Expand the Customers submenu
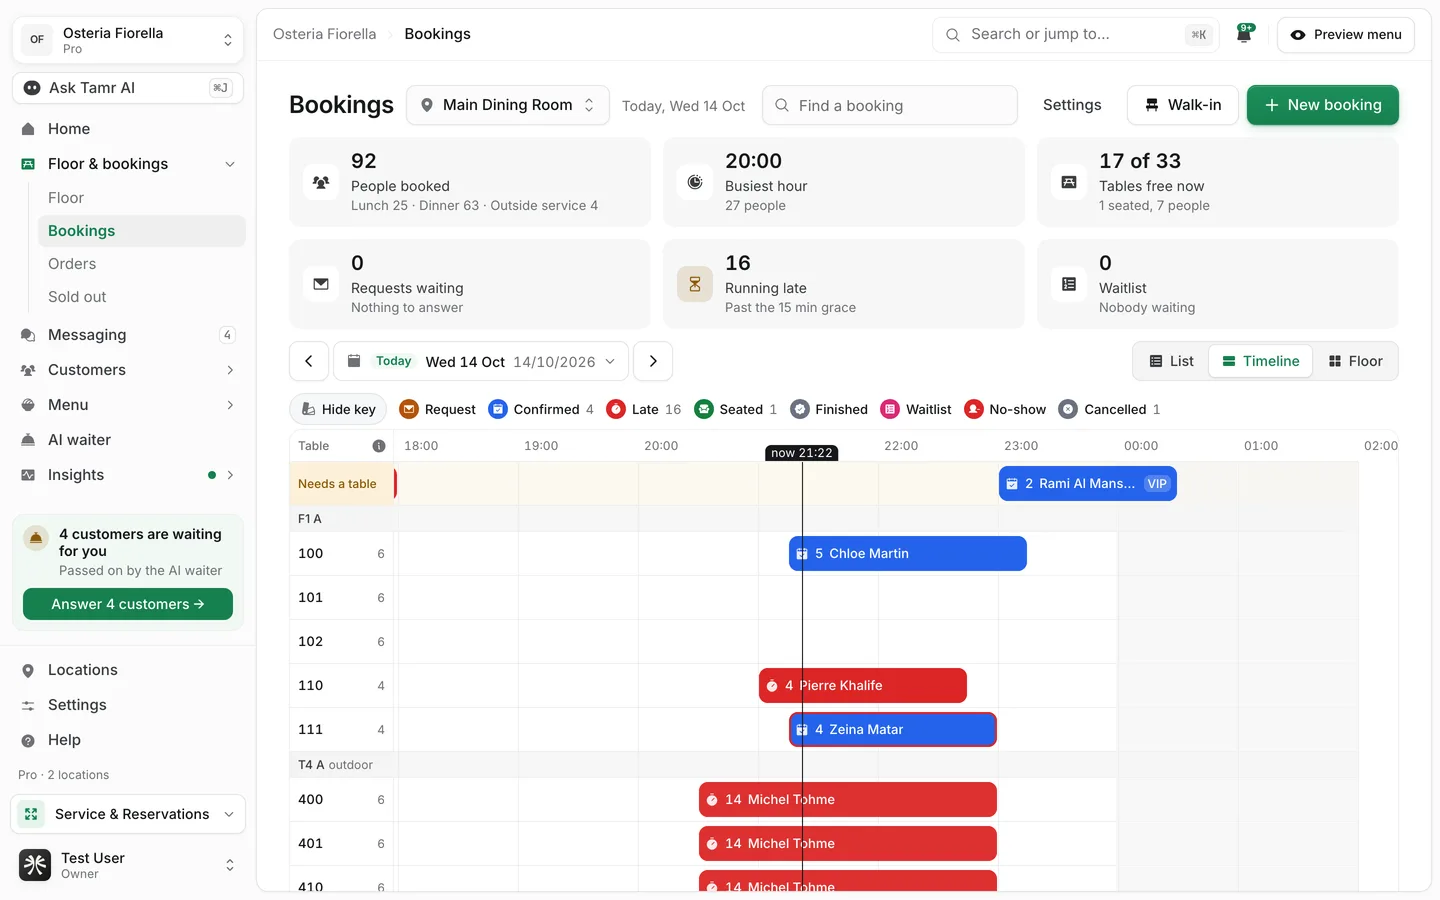 click(230, 370)
